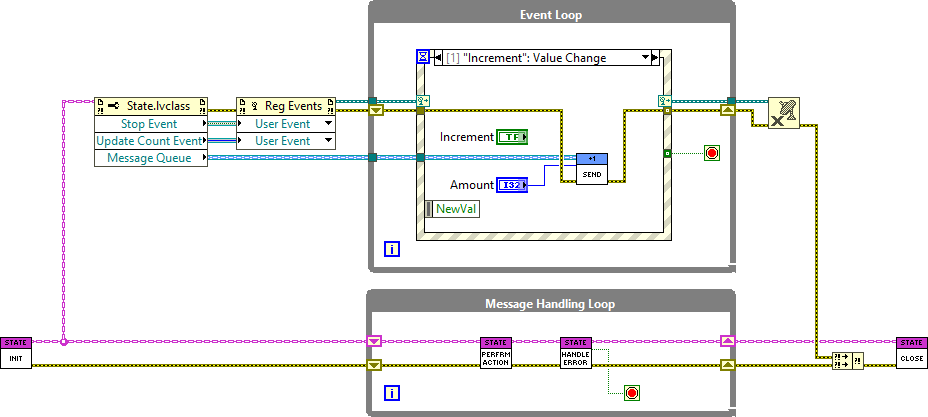Open the second User Event dropdown
The image size is (928, 417).
(x=286, y=141)
